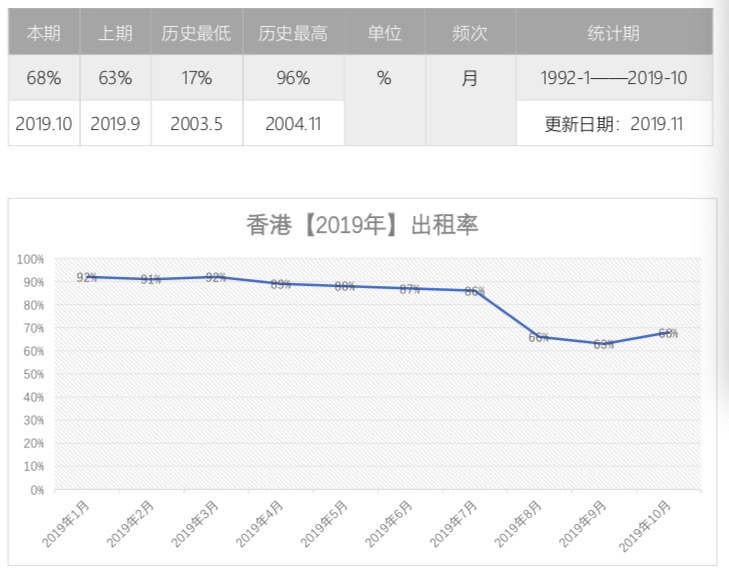Click the 更新日期：2019.11 cell

pos(614,124)
